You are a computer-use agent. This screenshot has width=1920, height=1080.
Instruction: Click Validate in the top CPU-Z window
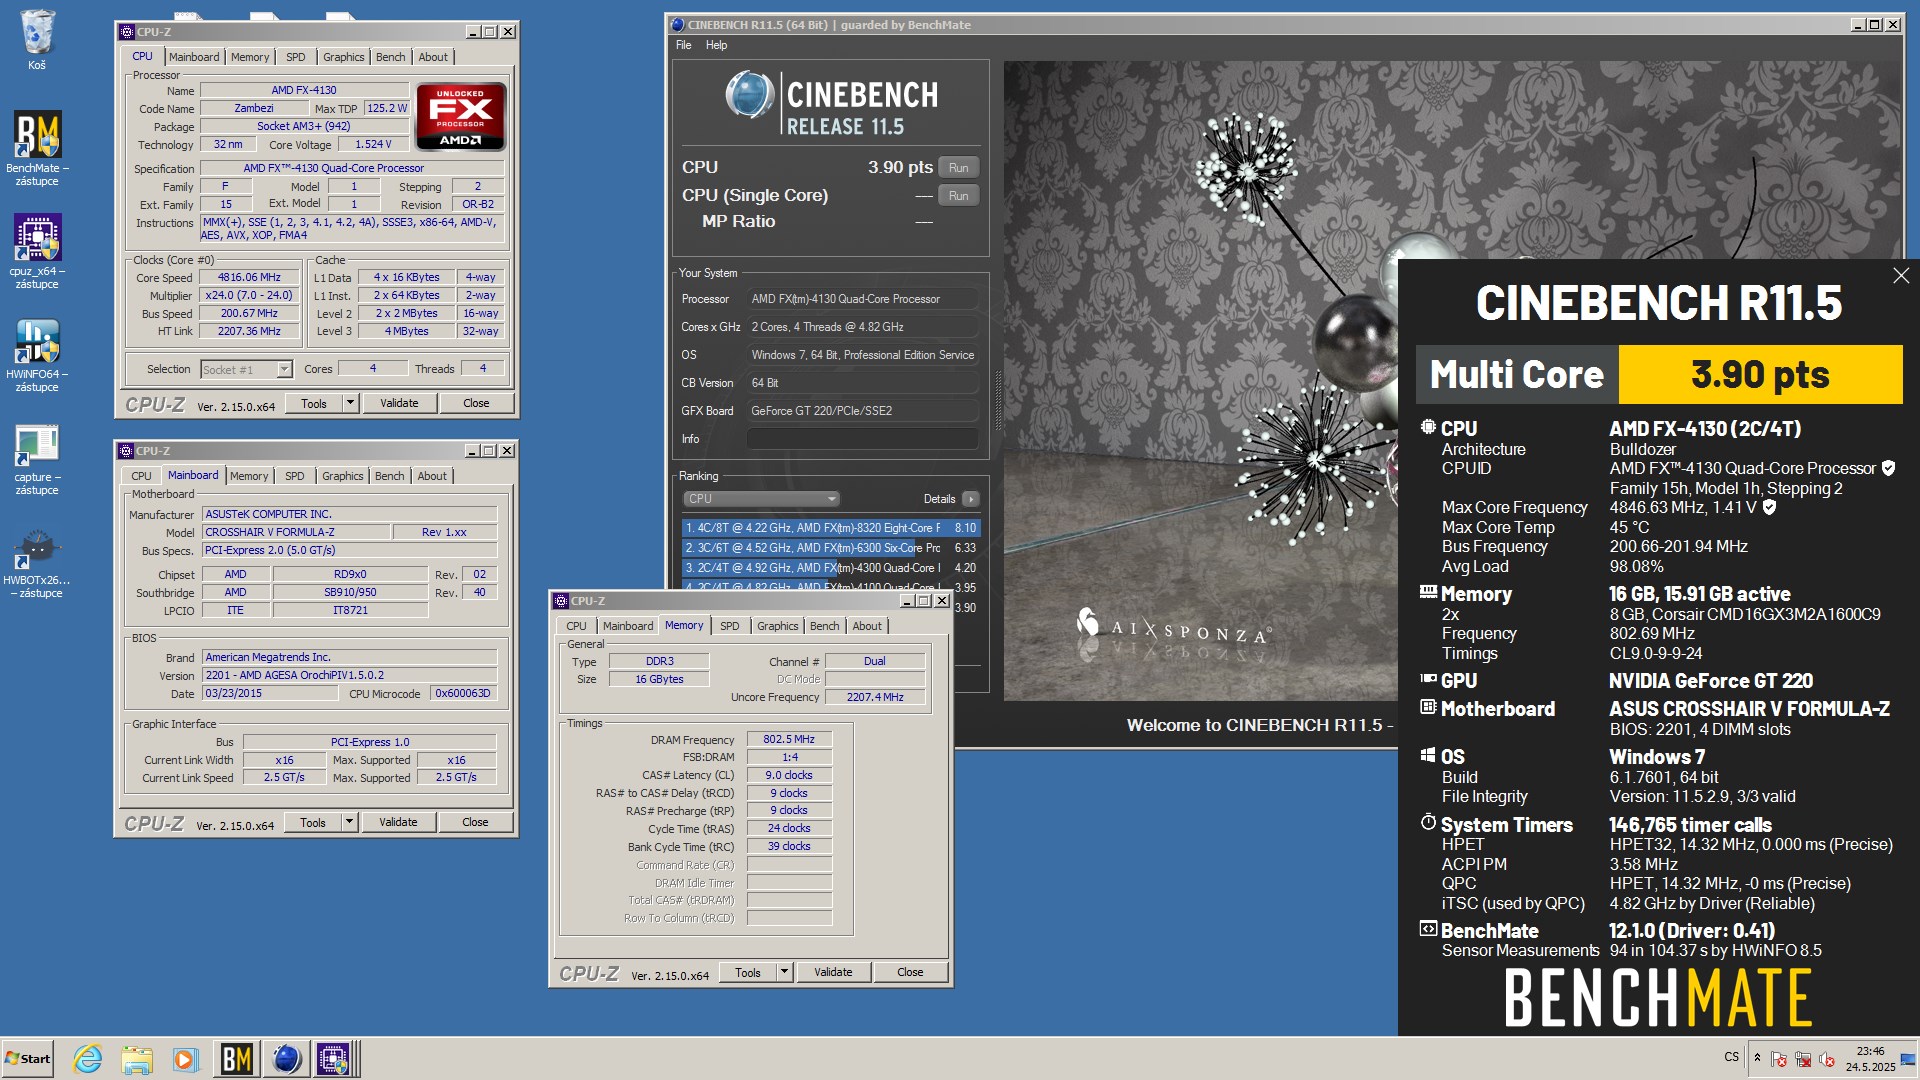pyautogui.click(x=399, y=403)
